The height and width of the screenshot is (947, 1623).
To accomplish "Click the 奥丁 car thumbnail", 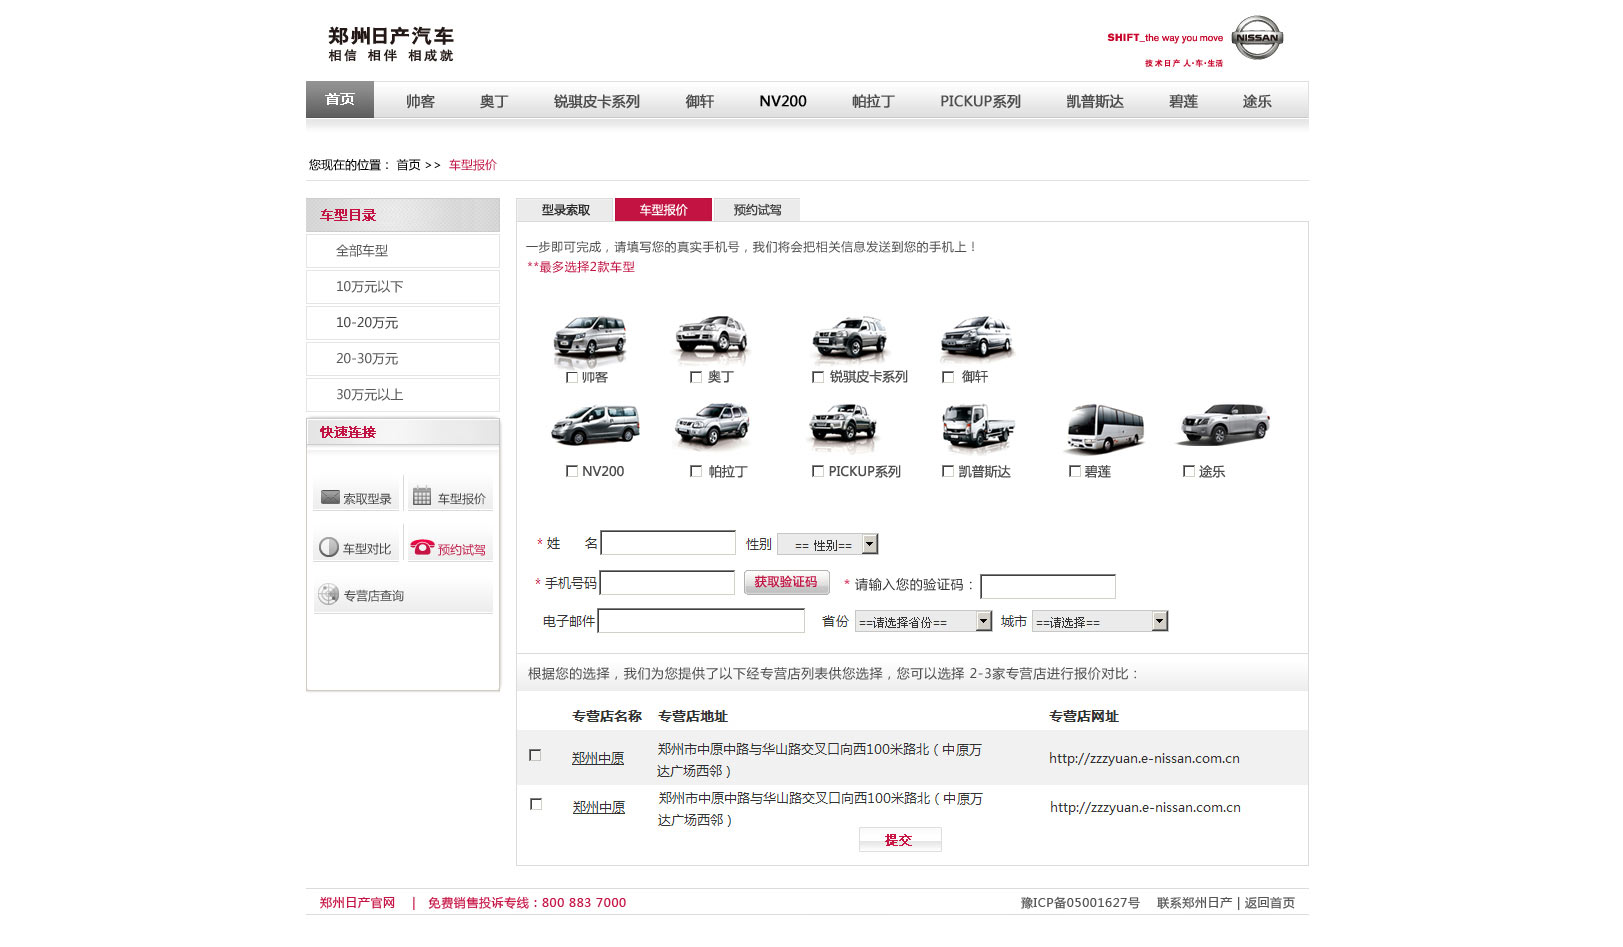I will click(711, 337).
